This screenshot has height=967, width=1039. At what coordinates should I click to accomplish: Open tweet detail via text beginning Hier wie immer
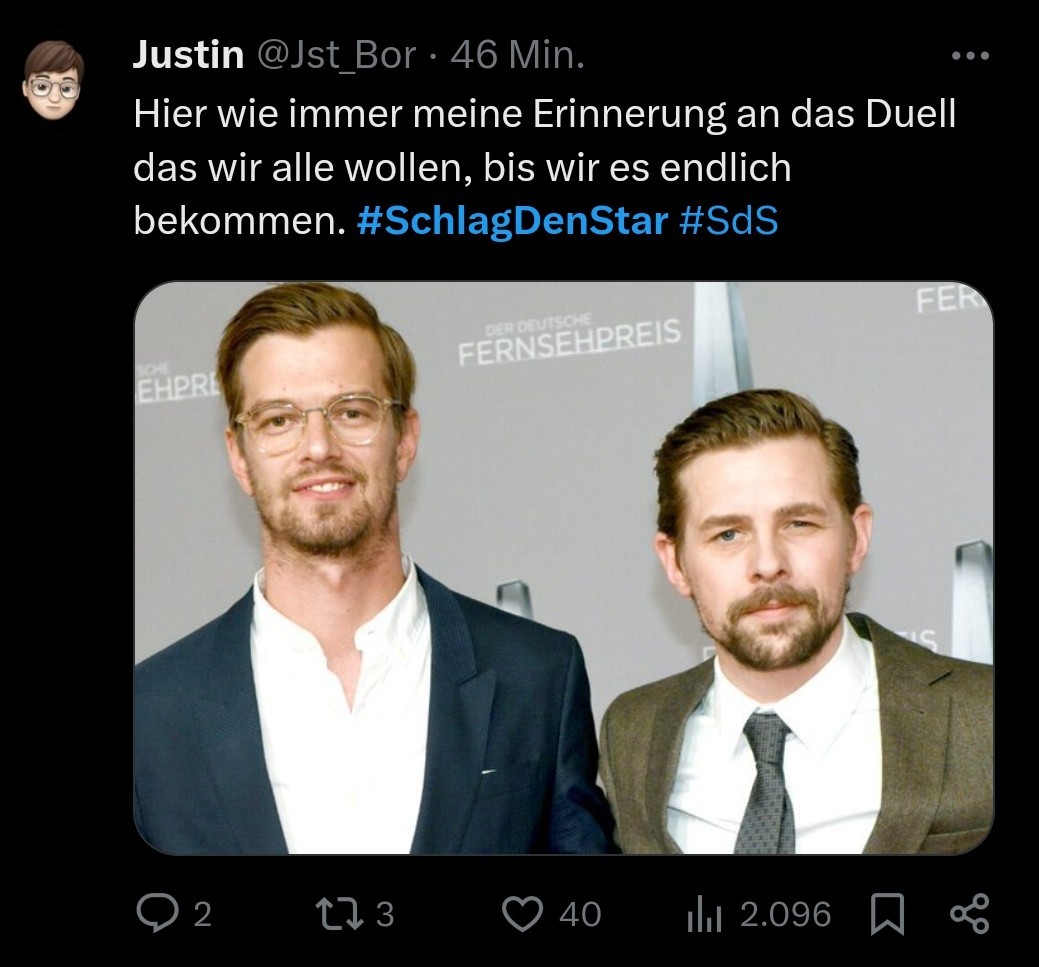click(545, 167)
